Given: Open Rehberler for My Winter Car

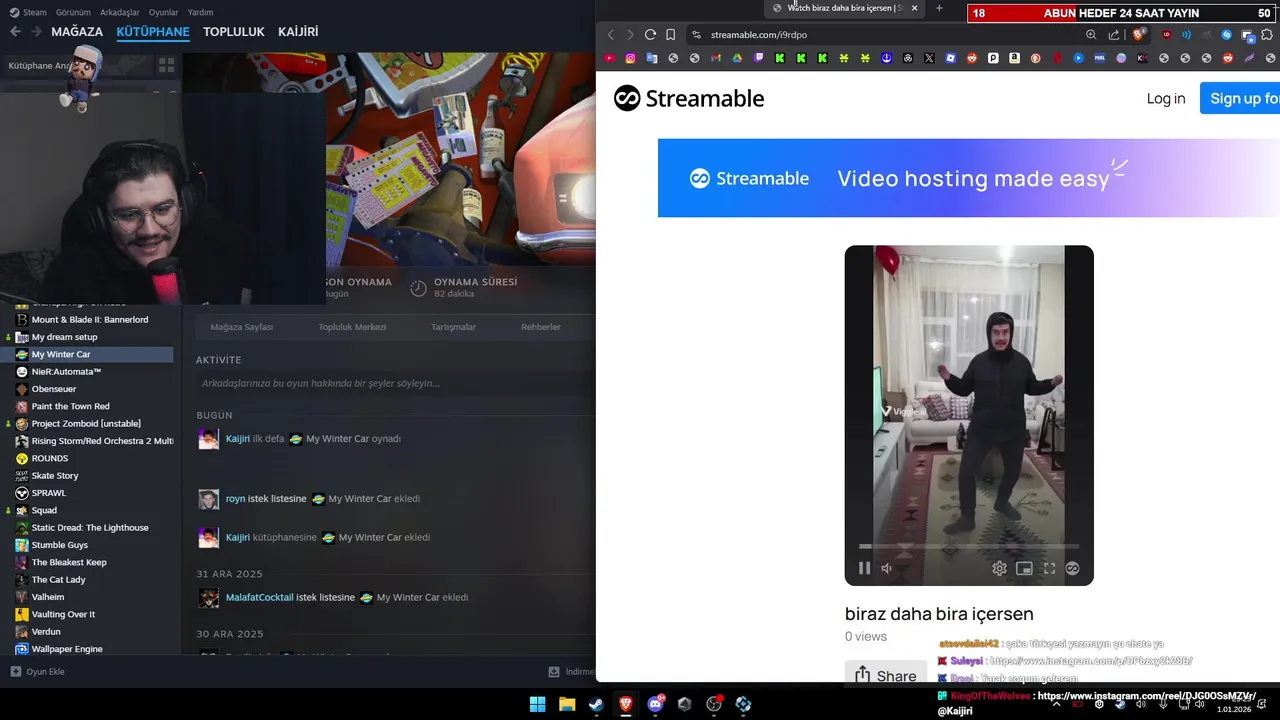Looking at the screenshot, I should pyautogui.click(x=541, y=327).
